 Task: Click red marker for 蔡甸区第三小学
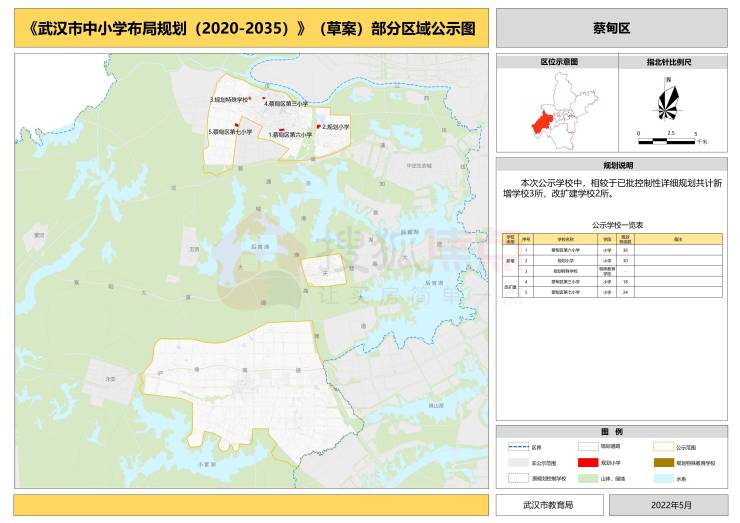coord(264,99)
